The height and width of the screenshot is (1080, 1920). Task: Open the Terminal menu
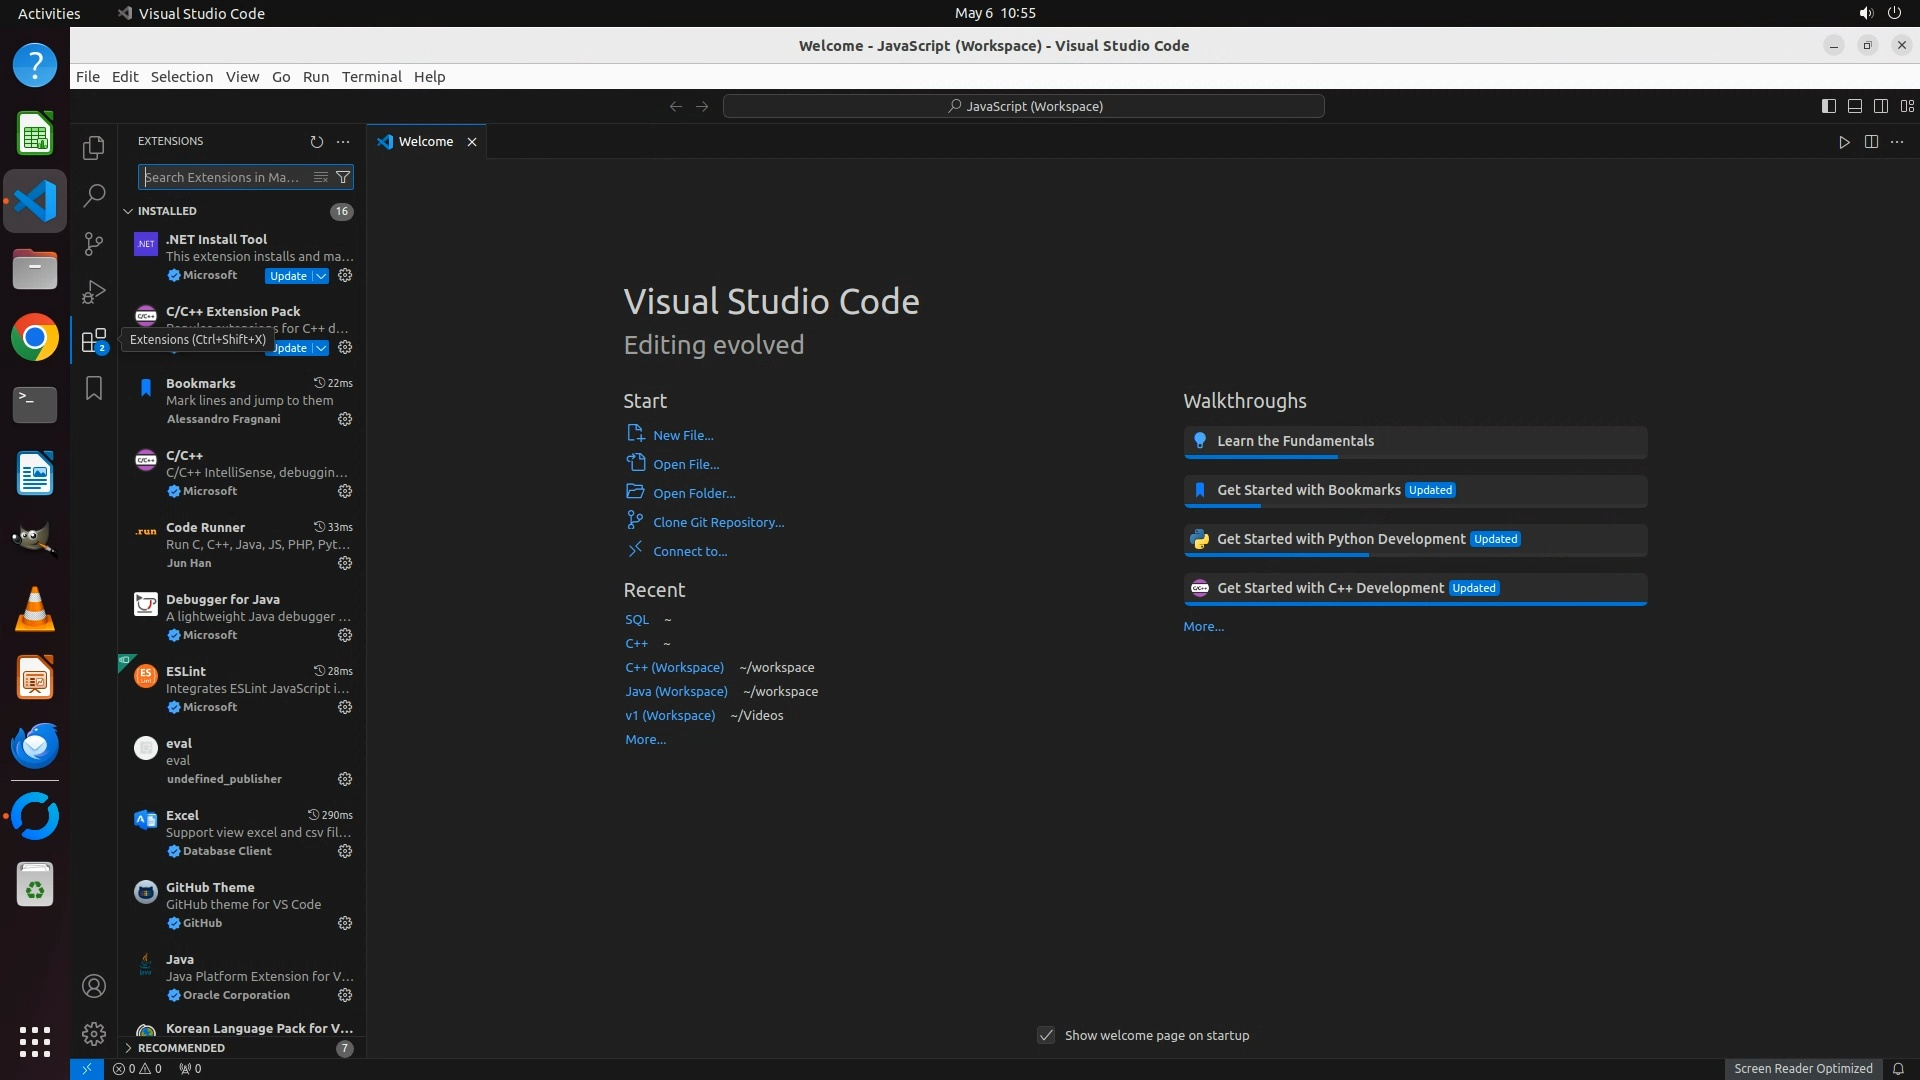[371, 77]
